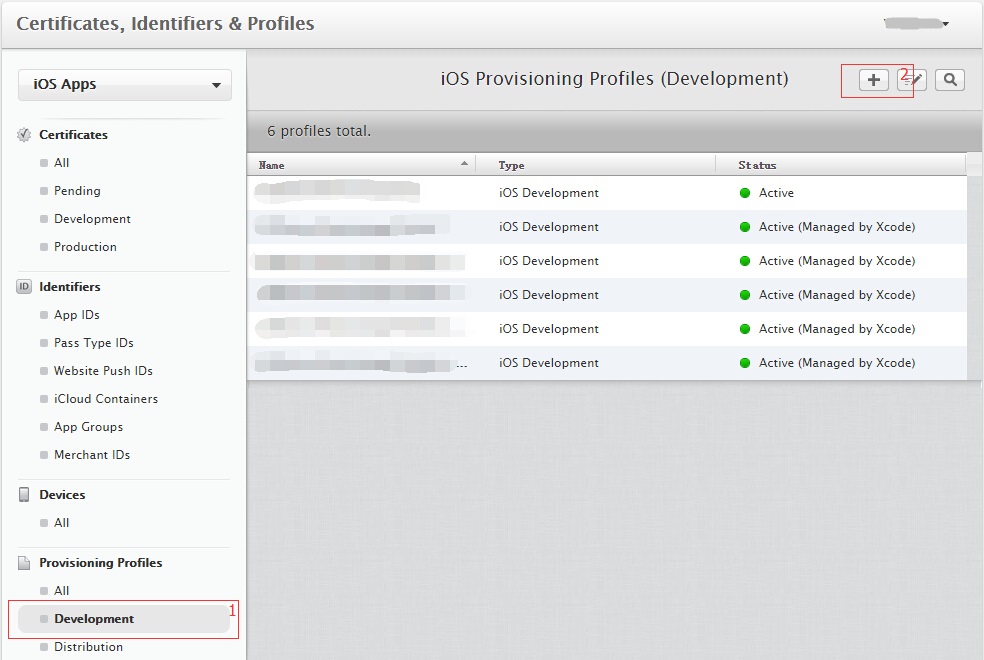Go to App IDs
984x660 pixels.
[x=77, y=315]
